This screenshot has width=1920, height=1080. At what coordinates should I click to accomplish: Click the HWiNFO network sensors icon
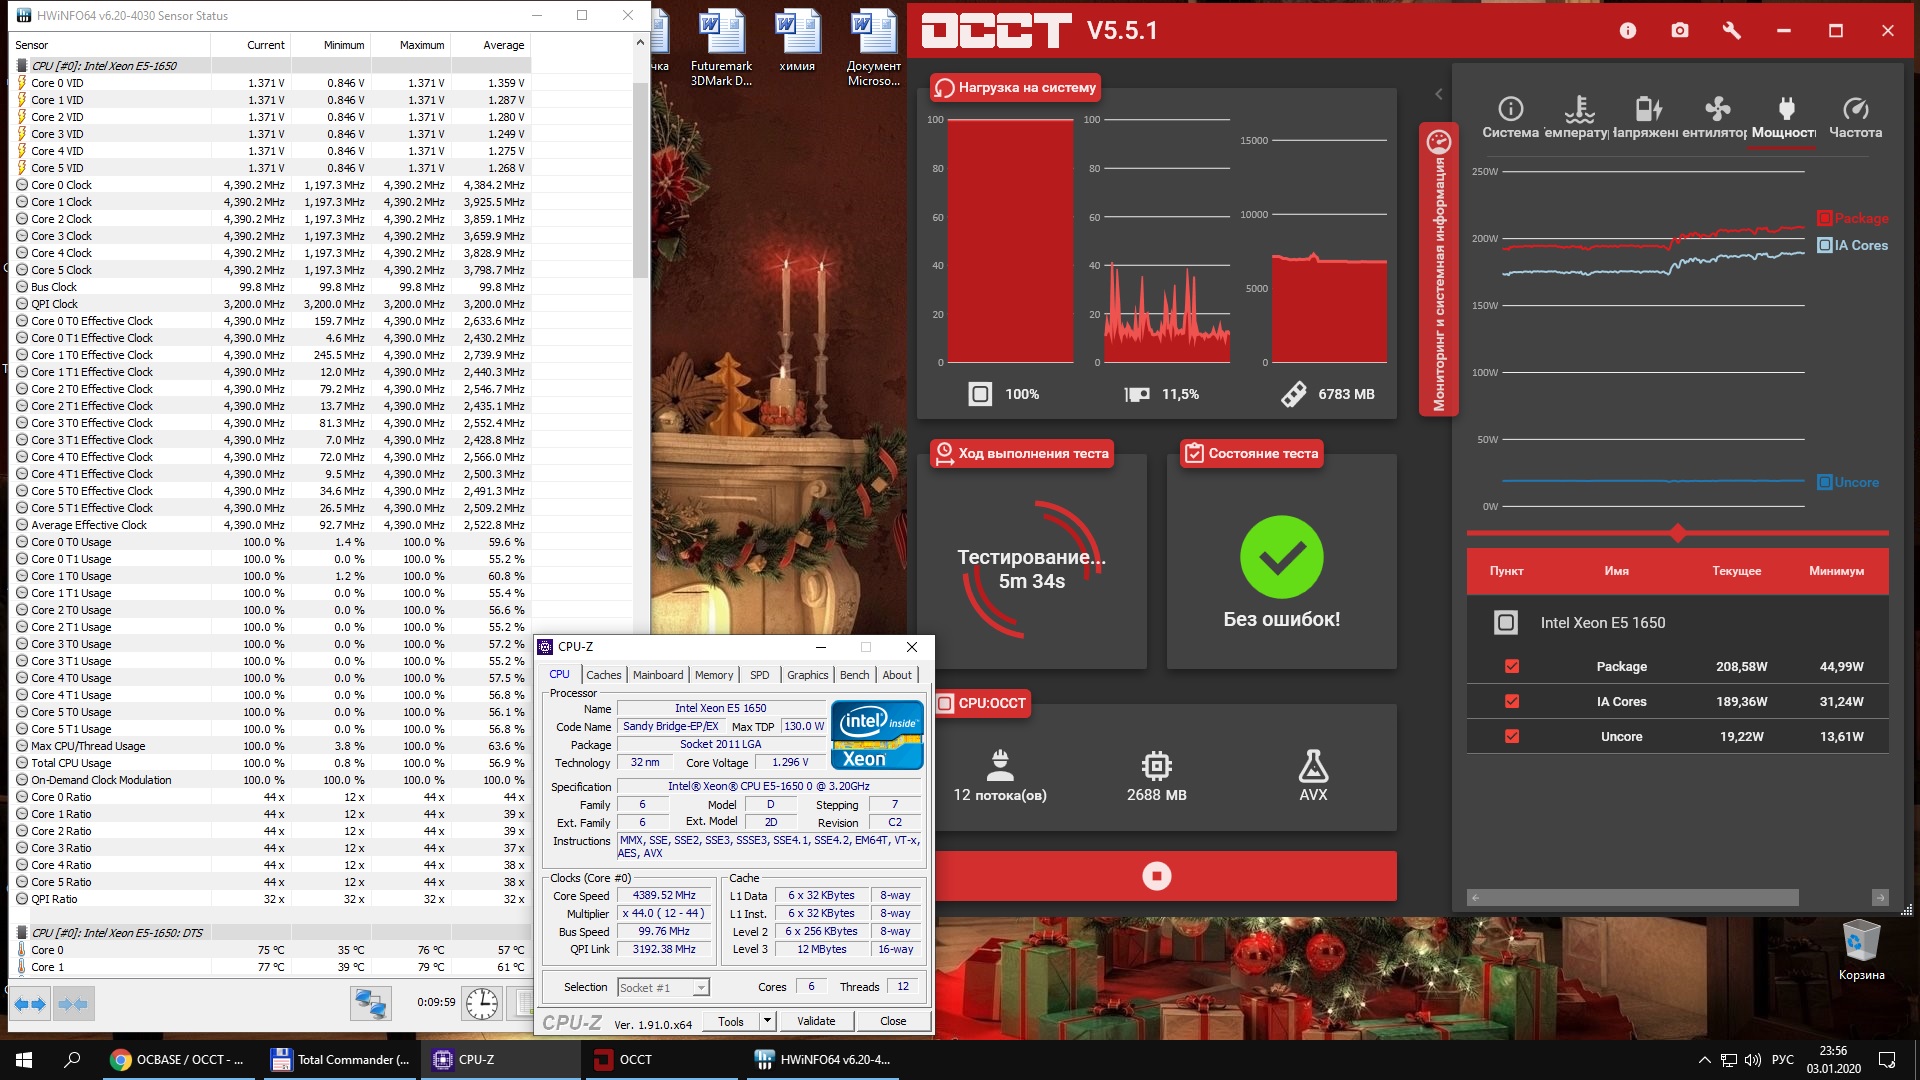pos(370,1003)
